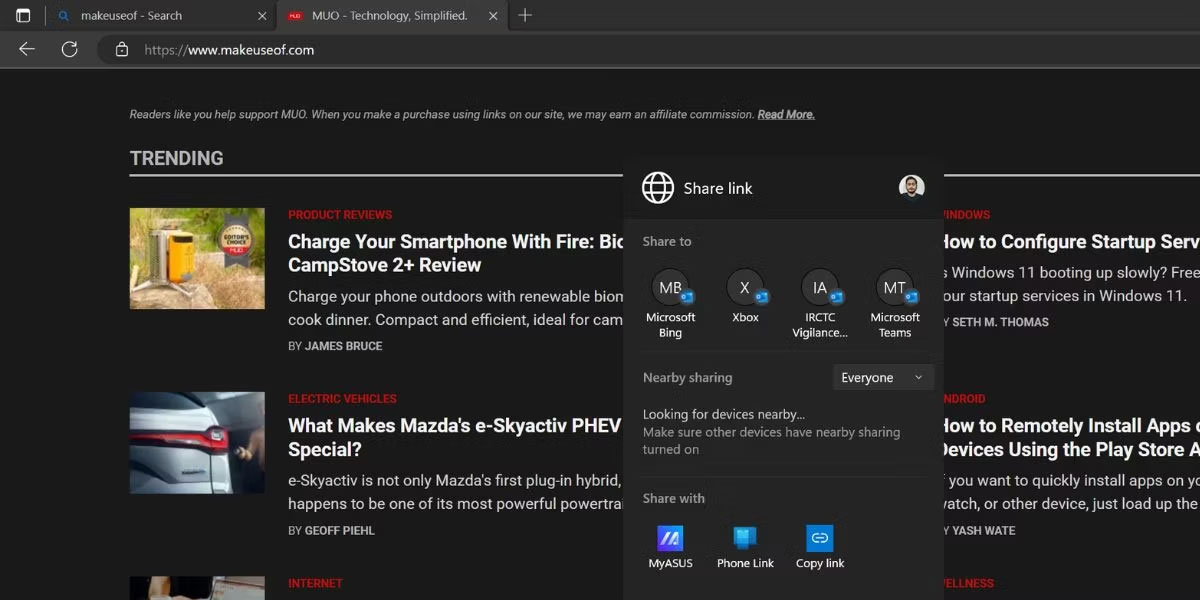
Task: Open the Mazda car article thumbnail
Action: [197, 442]
